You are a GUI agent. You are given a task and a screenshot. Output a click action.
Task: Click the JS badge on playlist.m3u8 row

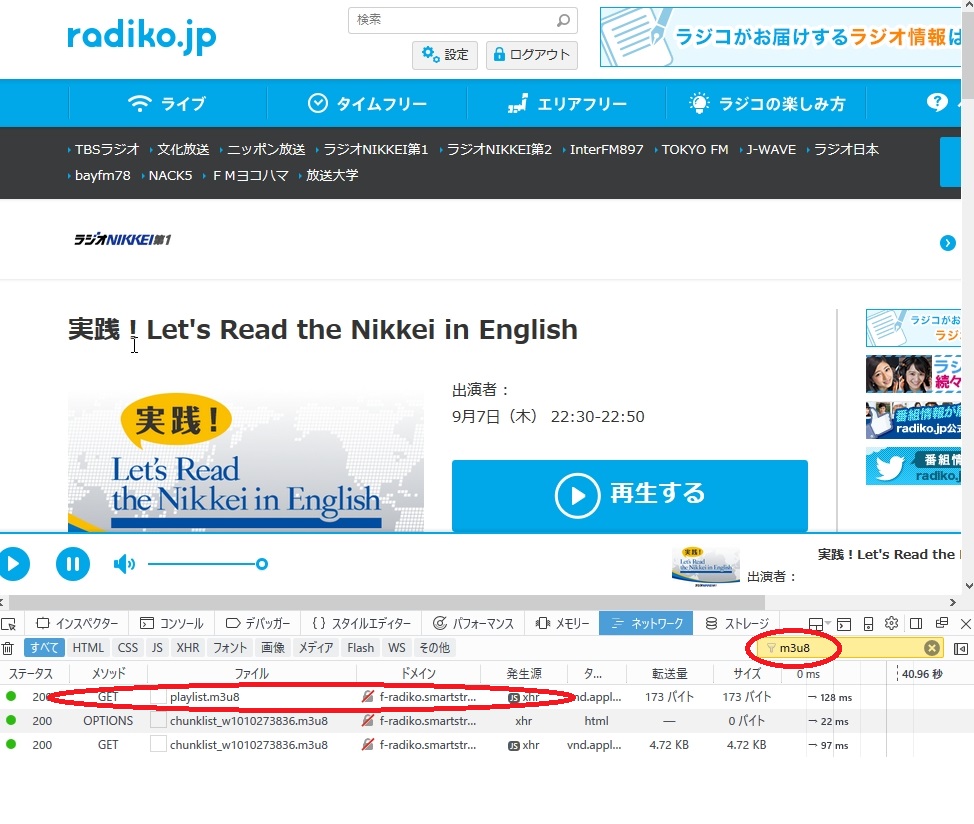coord(513,697)
